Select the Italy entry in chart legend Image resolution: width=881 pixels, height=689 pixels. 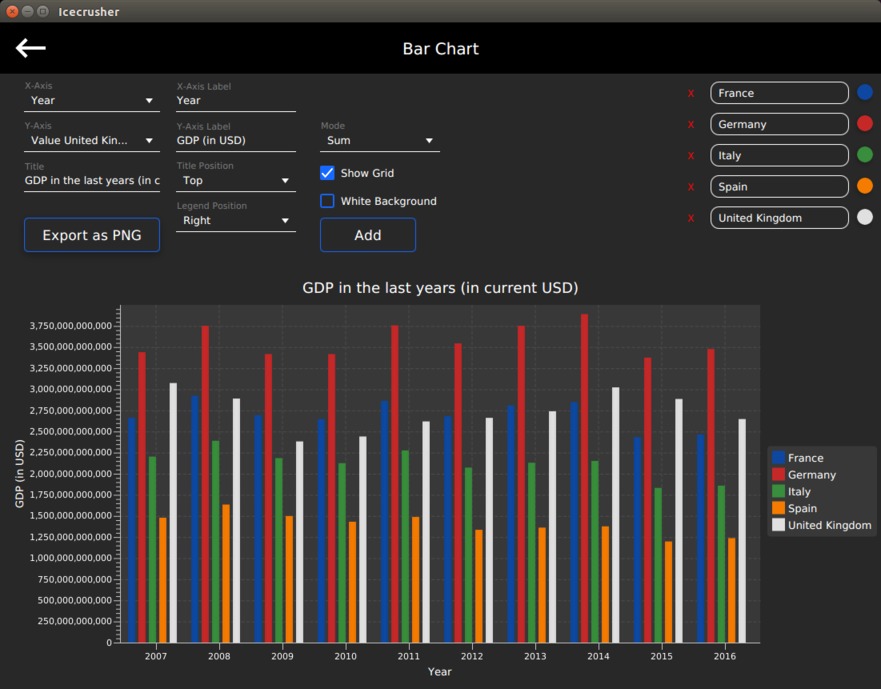point(791,491)
